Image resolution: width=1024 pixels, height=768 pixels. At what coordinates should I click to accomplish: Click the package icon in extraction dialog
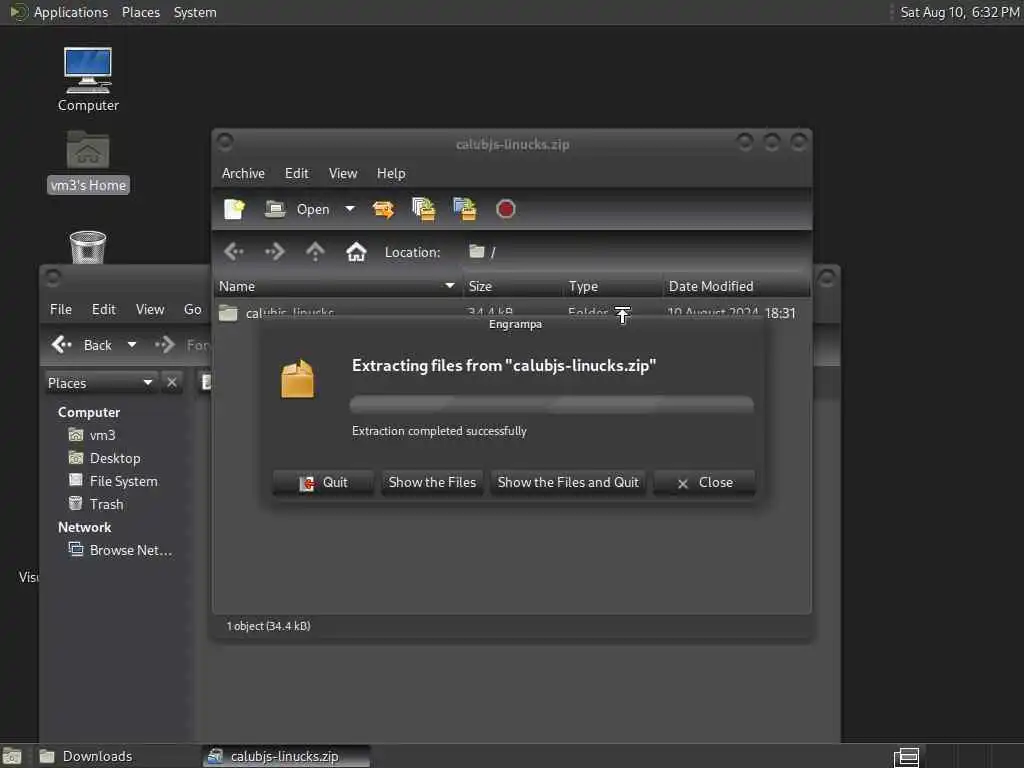pyautogui.click(x=298, y=379)
